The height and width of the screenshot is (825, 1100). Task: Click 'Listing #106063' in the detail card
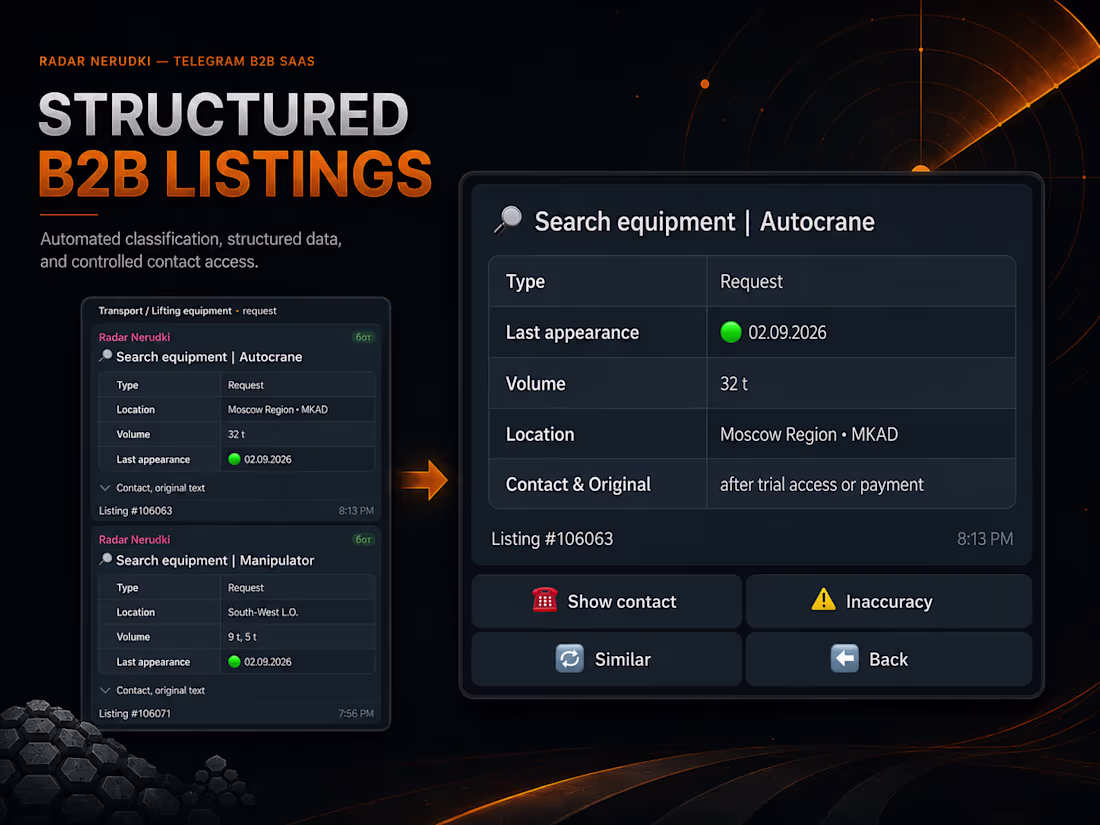552,539
